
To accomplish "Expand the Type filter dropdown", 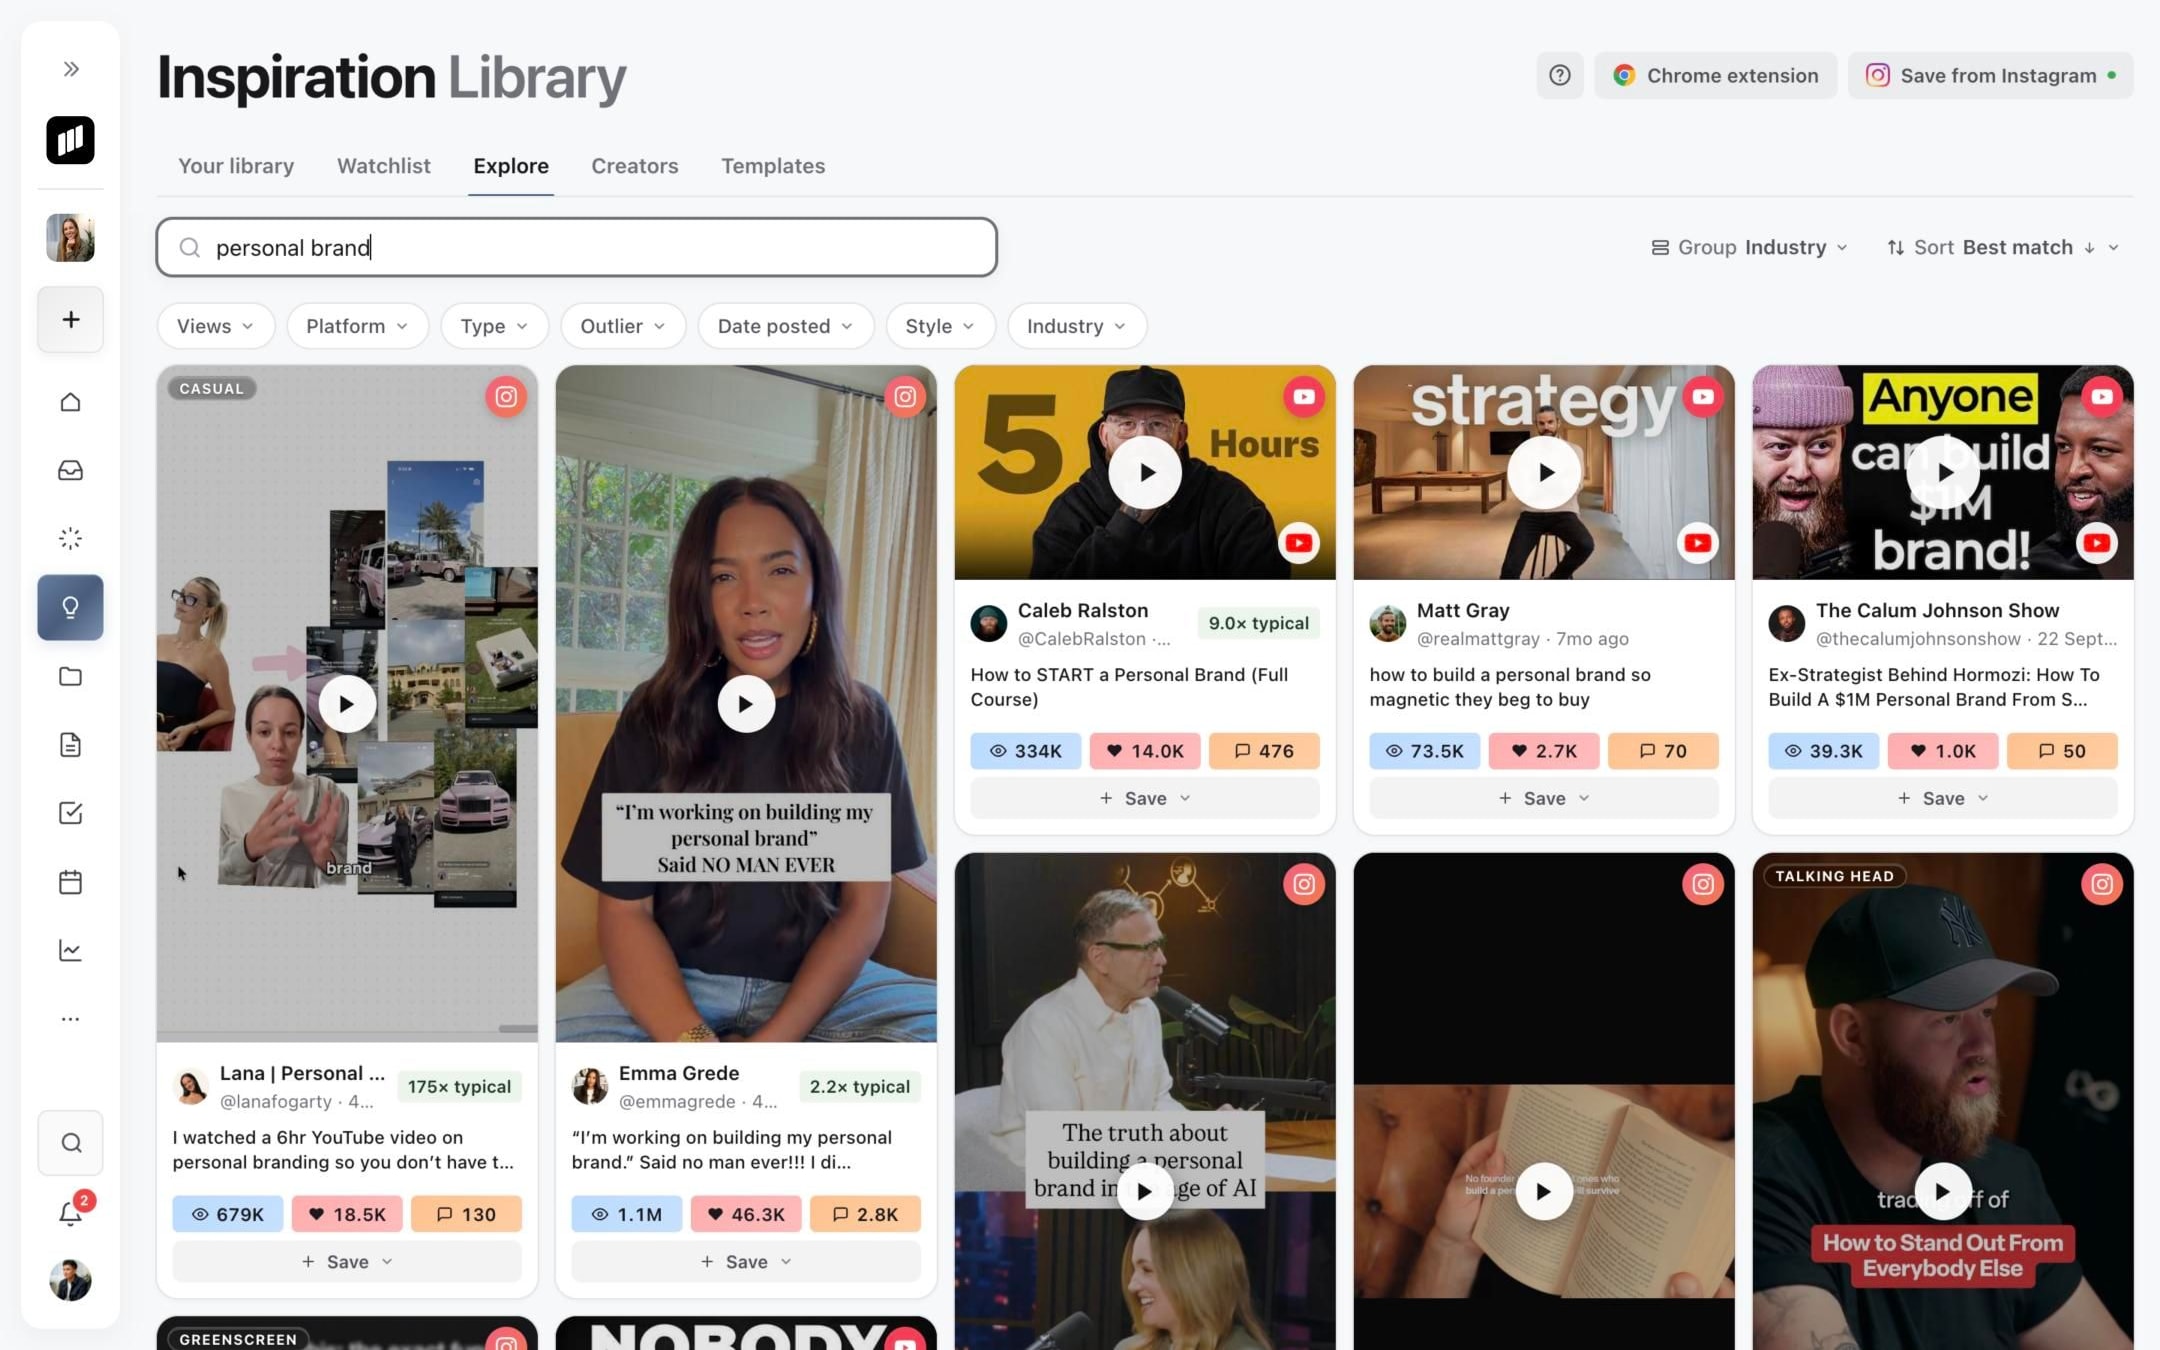I will (x=494, y=326).
